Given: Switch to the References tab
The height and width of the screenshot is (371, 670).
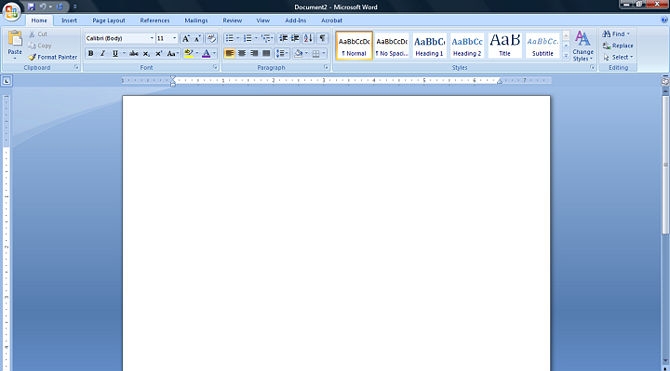Looking at the screenshot, I should 155,20.
